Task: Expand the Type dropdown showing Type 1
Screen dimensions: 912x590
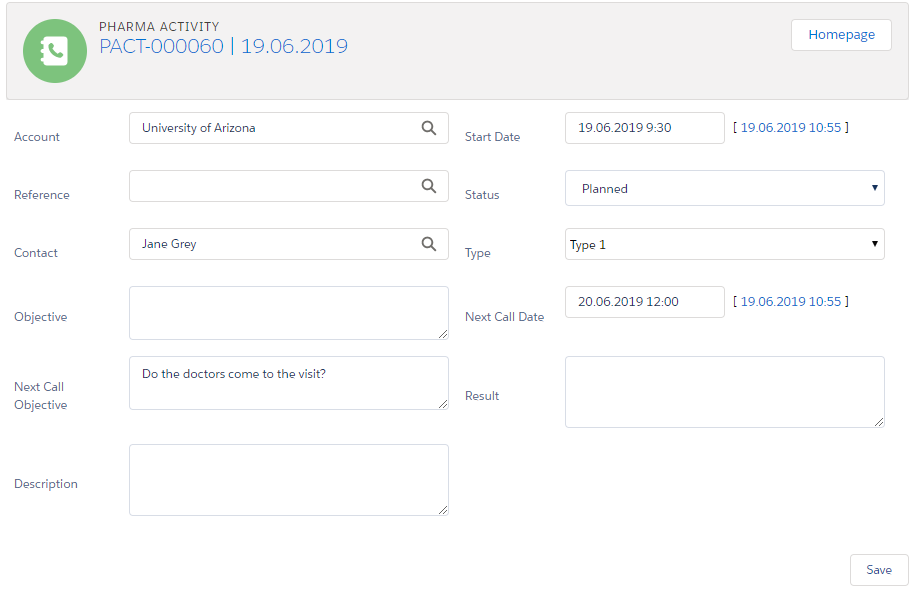Action: tap(724, 244)
